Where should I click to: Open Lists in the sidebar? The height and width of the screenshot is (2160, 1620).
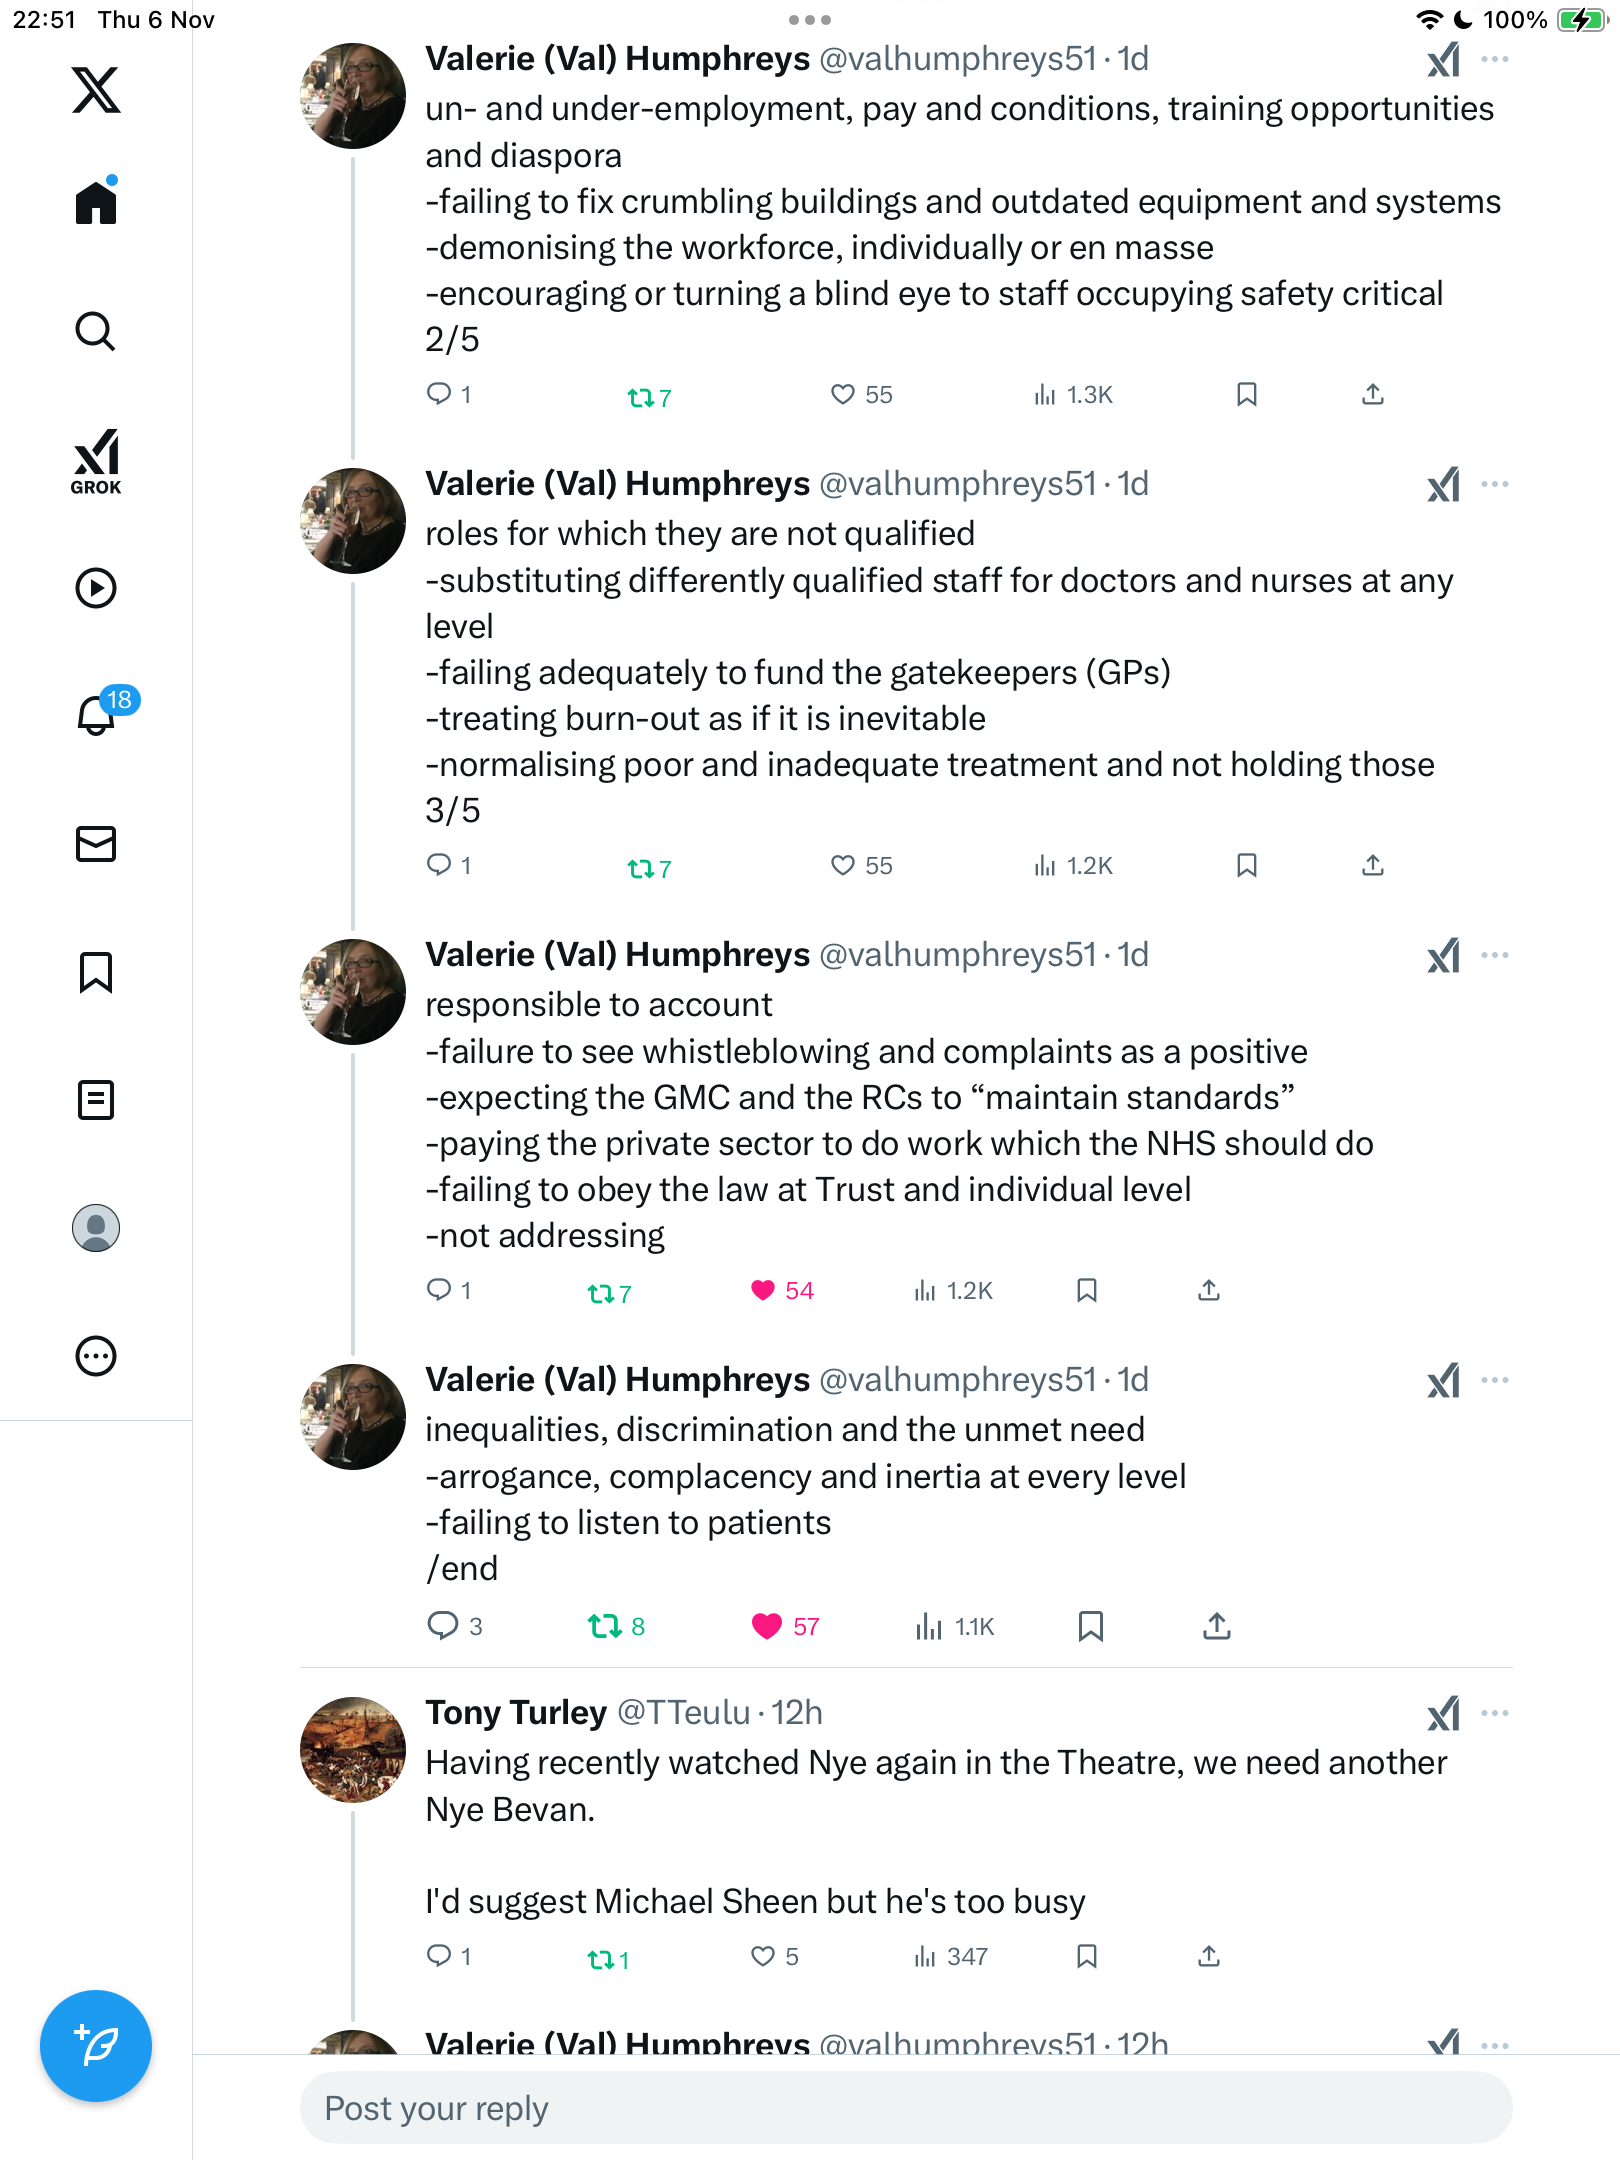[96, 1100]
